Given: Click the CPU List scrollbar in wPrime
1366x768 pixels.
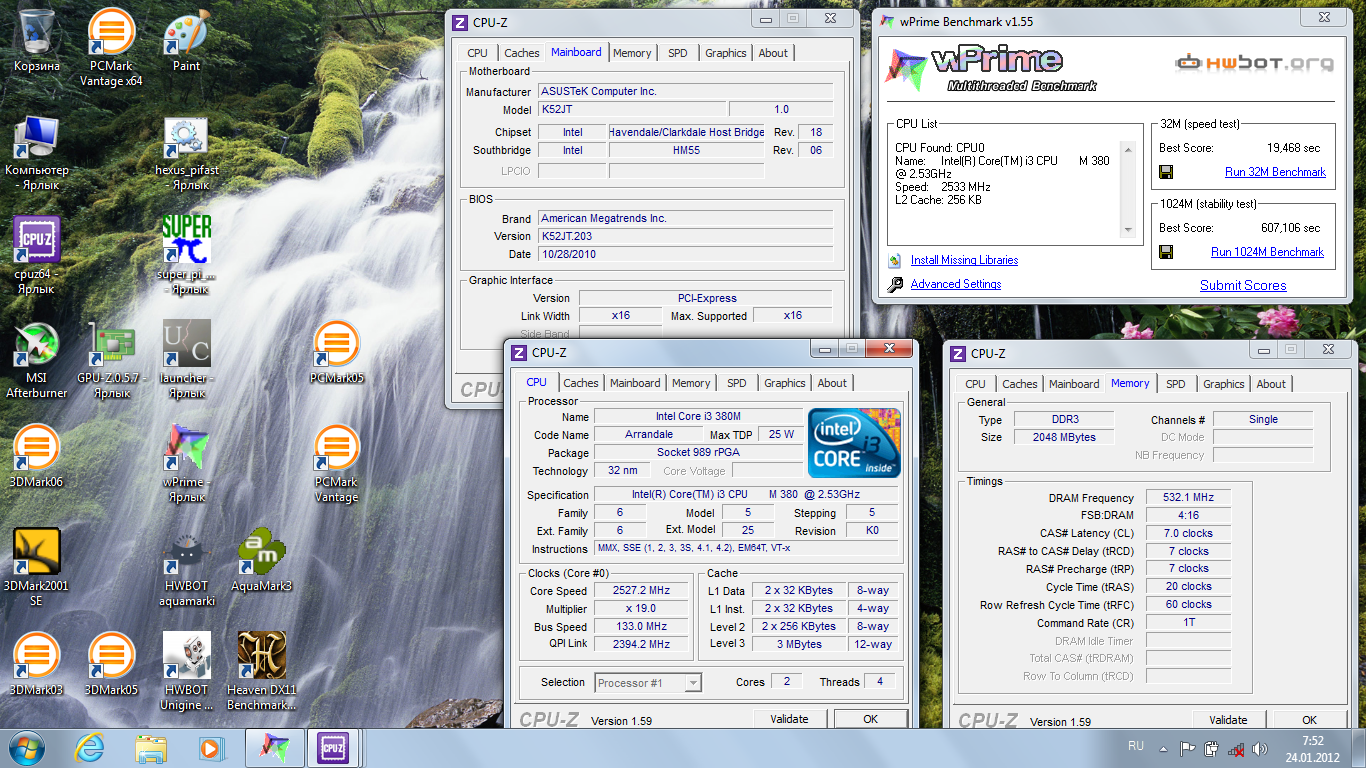Looking at the screenshot, I should (1128, 189).
